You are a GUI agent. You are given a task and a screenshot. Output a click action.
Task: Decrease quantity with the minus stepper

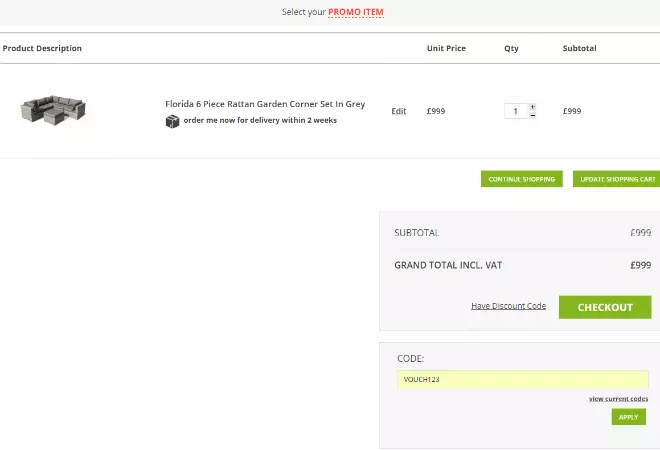coord(532,115)
